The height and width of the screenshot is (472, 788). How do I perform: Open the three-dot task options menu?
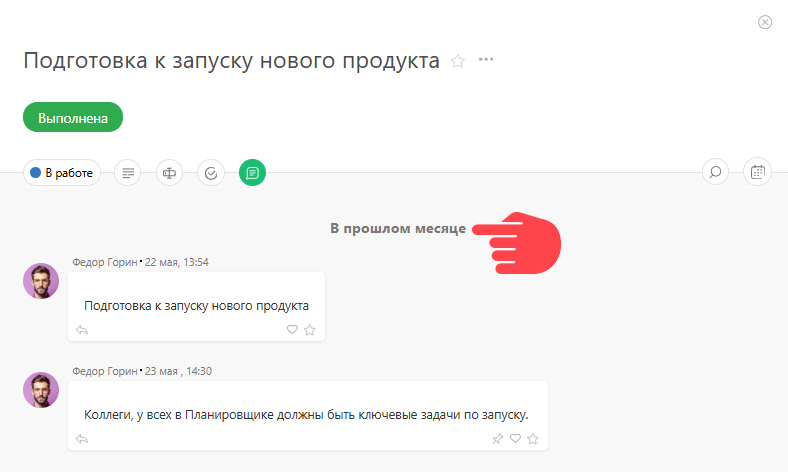(486, 59)
